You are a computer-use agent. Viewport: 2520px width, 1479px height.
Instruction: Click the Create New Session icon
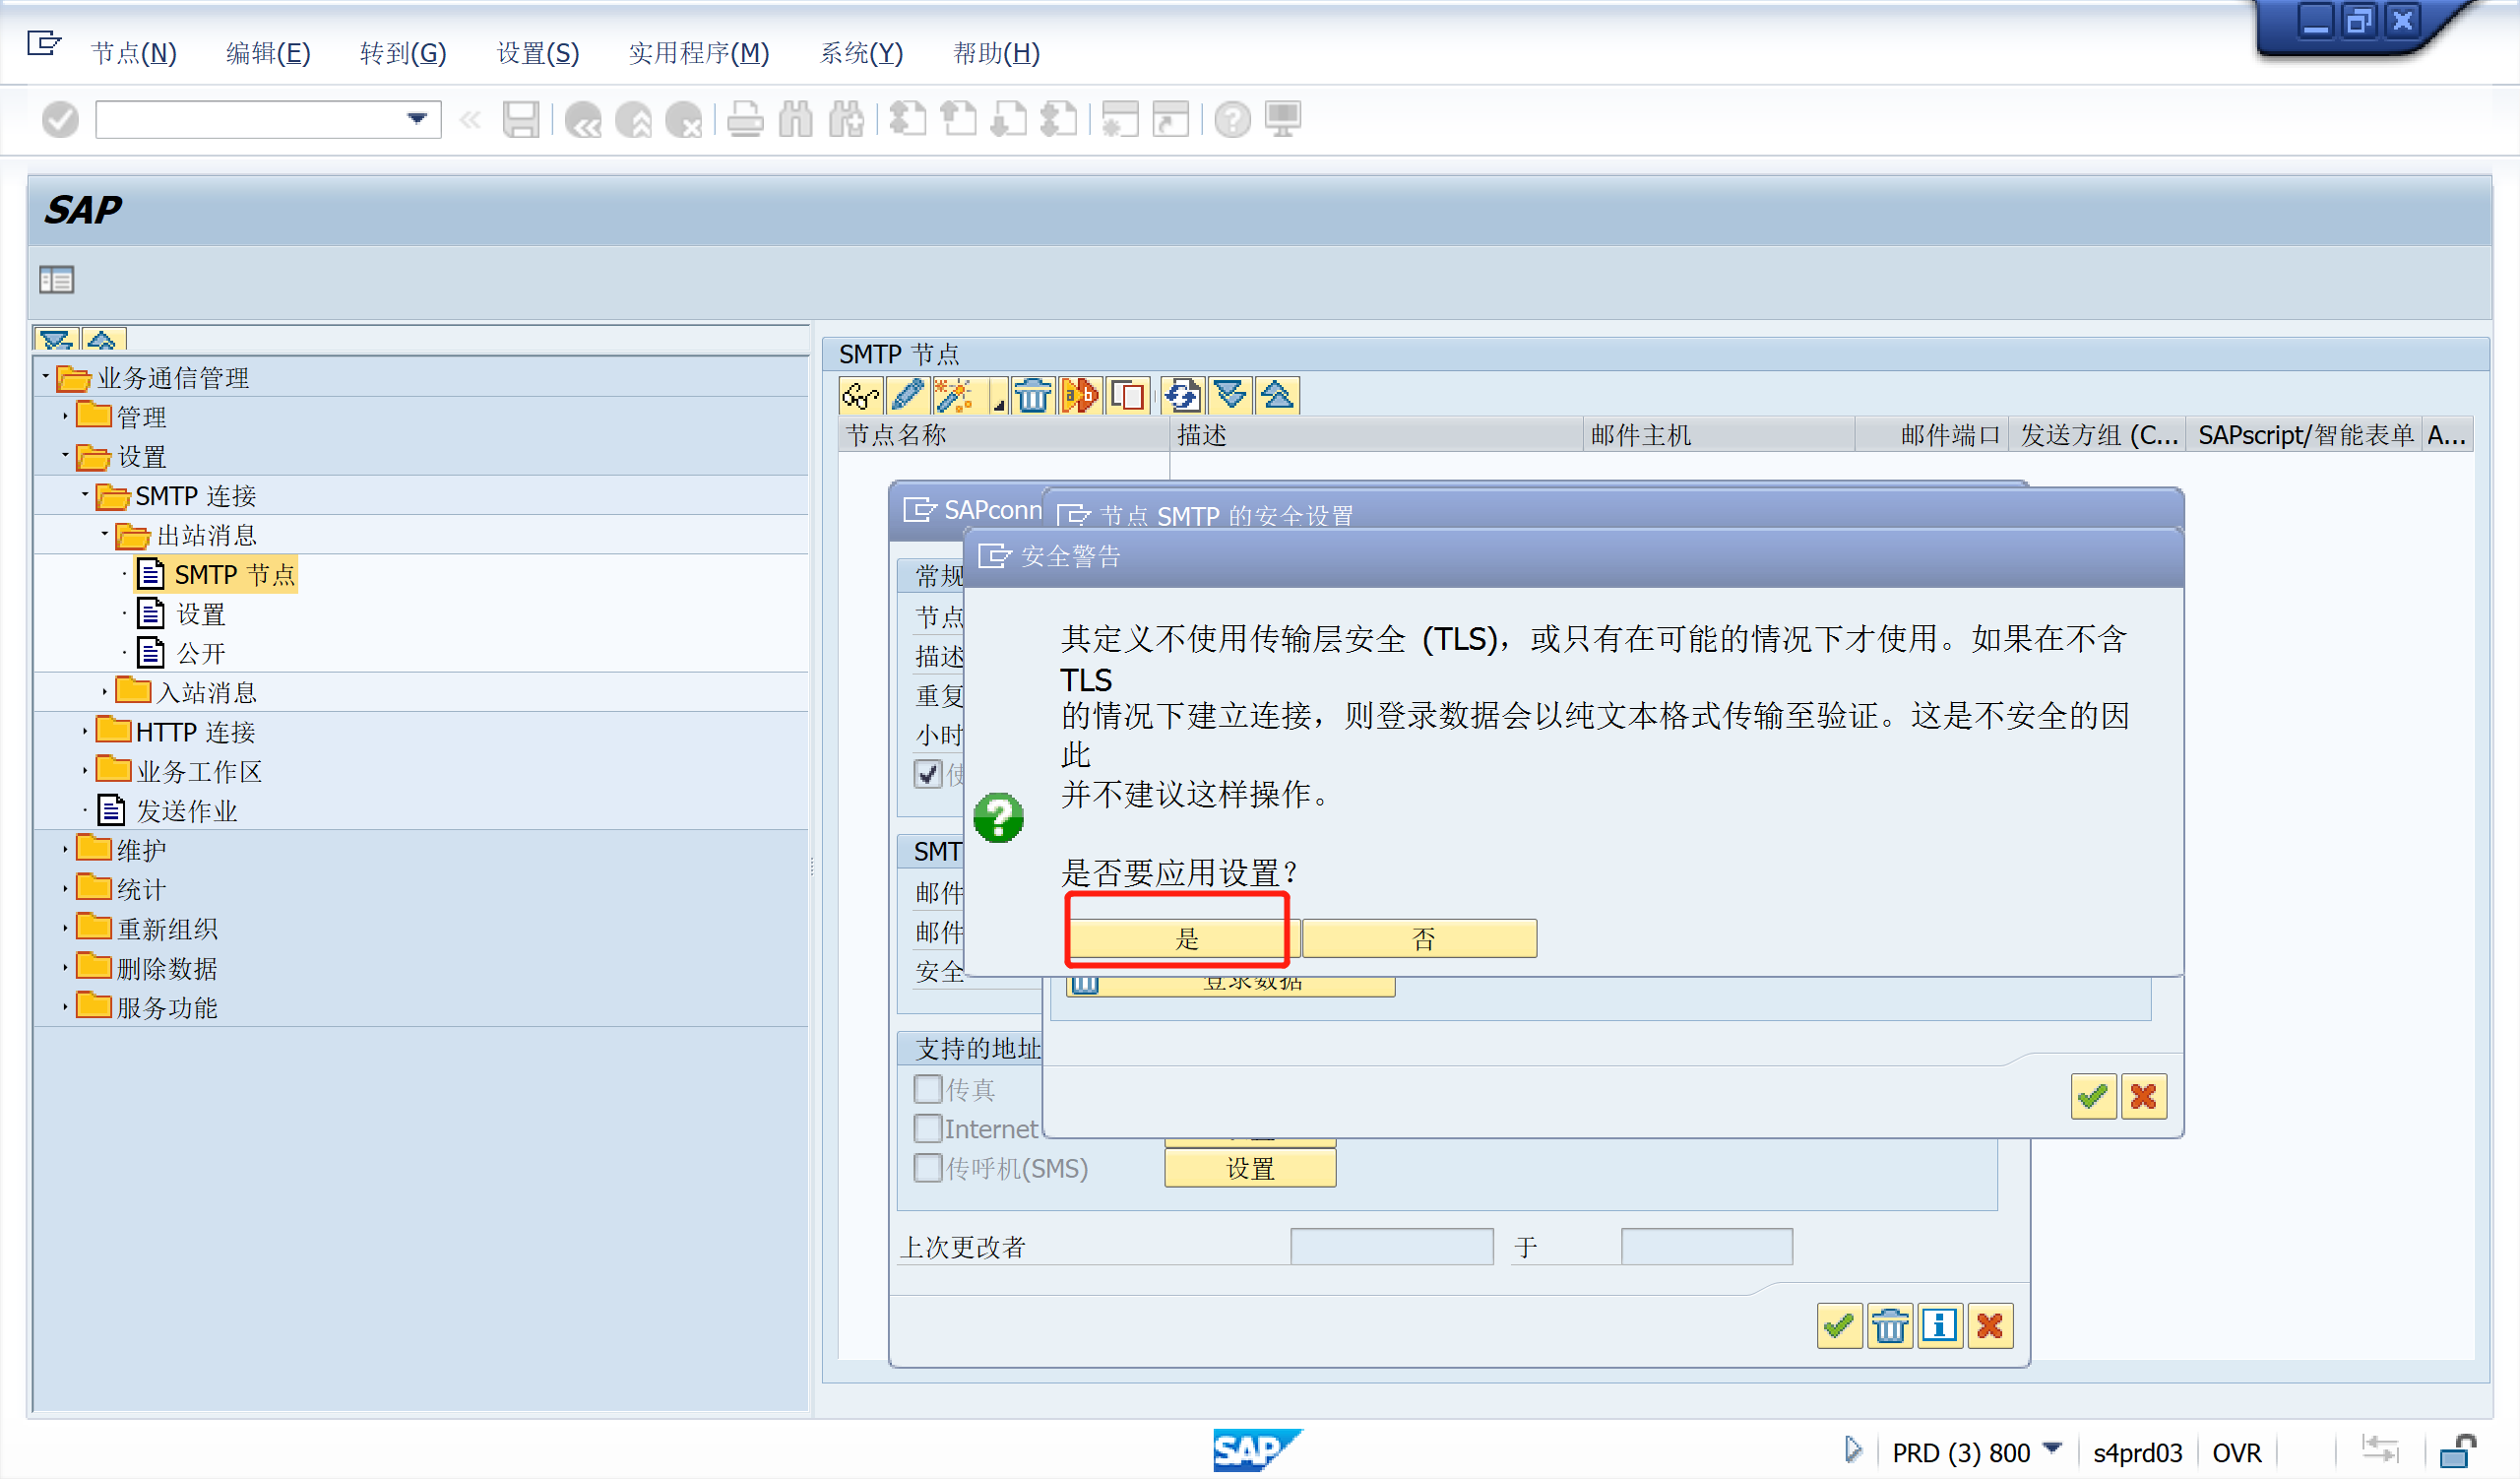point(1120,120)
